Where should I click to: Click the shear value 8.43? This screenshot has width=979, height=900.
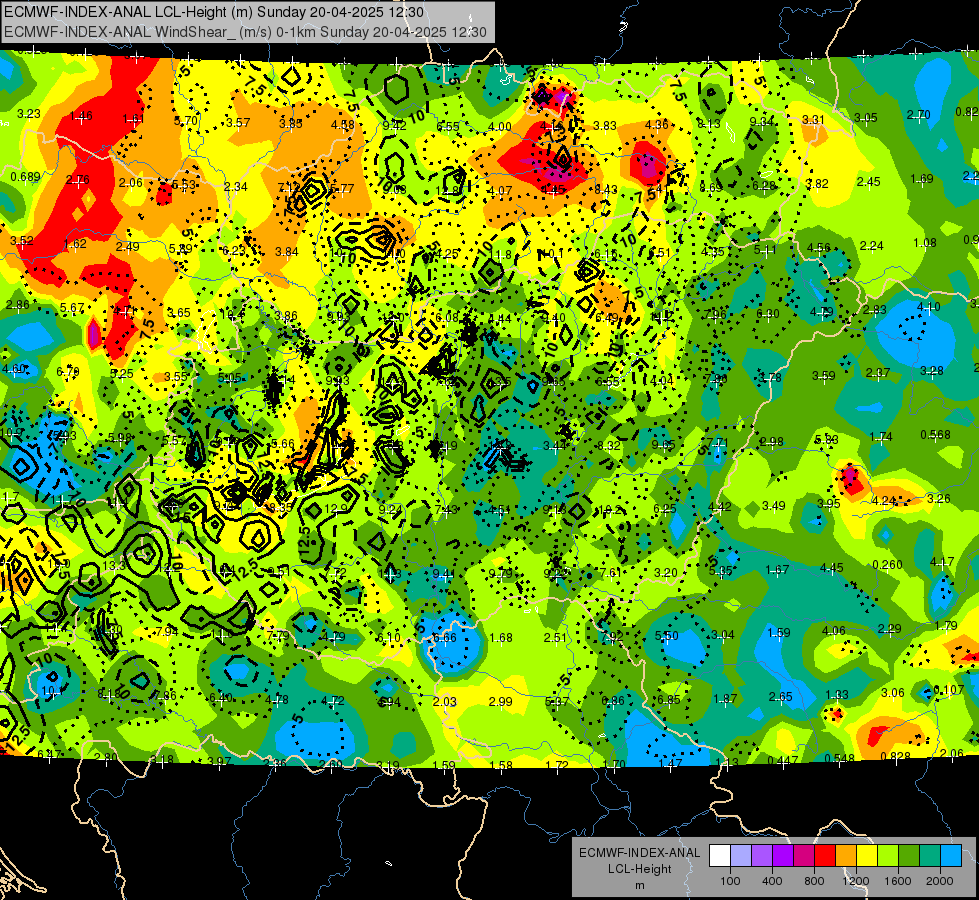point(606,189)
